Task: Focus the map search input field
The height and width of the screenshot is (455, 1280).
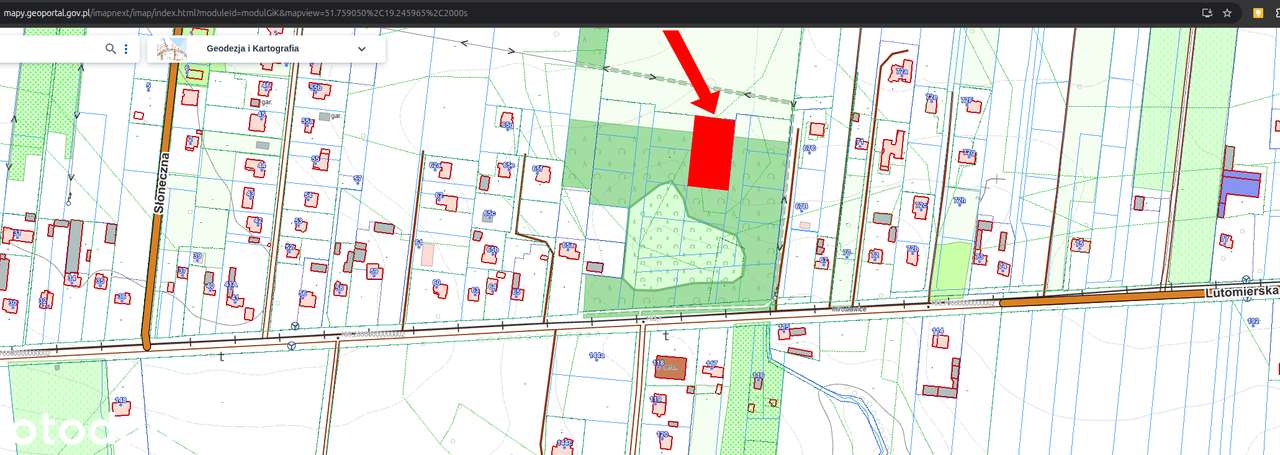Action: pos(50,48)
